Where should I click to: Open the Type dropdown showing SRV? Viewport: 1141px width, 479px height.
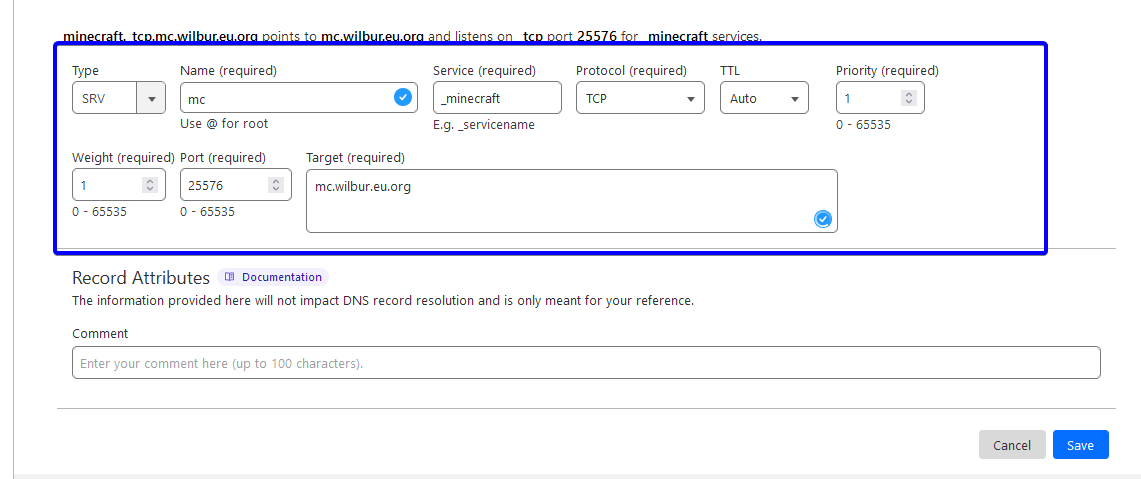point(118,98)
